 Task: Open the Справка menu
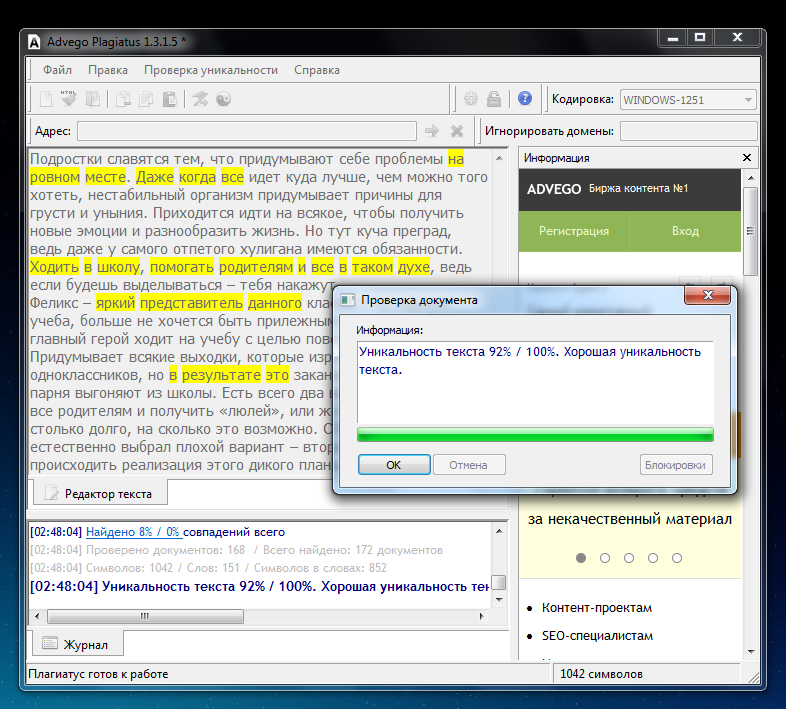coord(317,70)
